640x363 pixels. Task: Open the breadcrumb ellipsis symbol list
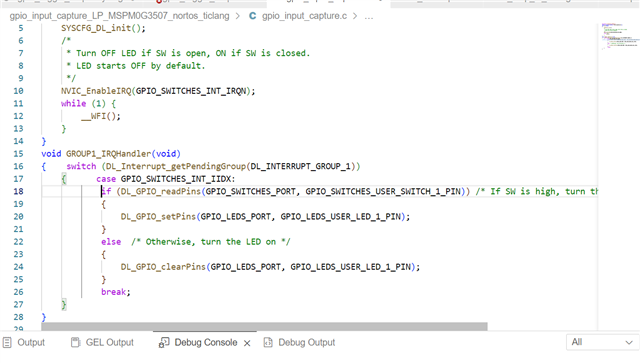369,16
